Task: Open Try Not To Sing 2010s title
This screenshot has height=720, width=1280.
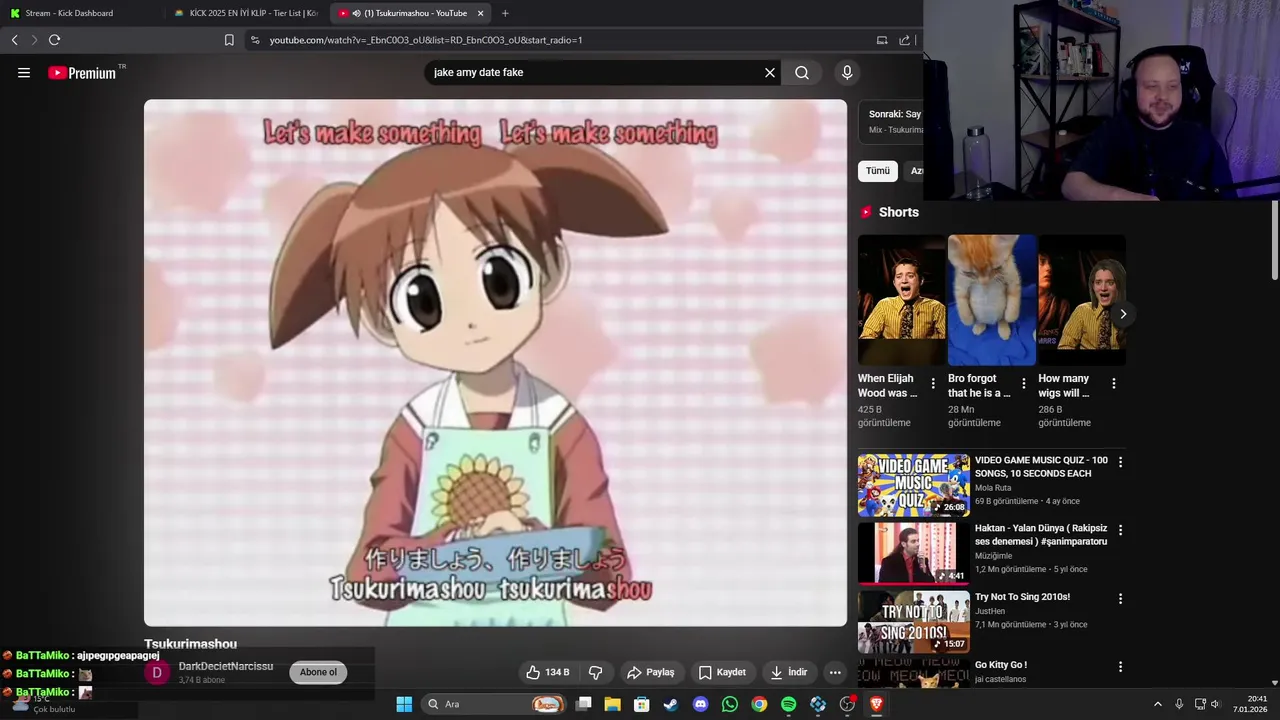Action: tap(1022, 597)
